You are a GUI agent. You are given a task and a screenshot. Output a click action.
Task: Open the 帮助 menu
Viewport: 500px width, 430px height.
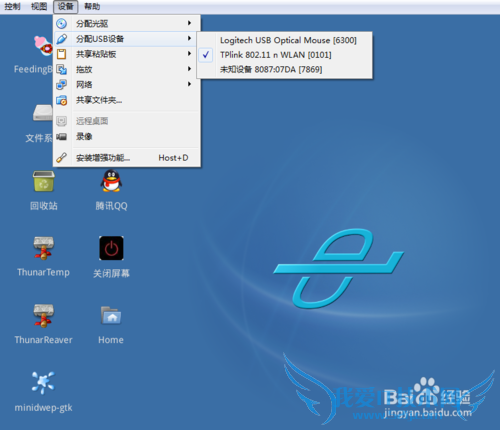pyautogui.click(x=92, y=6)
